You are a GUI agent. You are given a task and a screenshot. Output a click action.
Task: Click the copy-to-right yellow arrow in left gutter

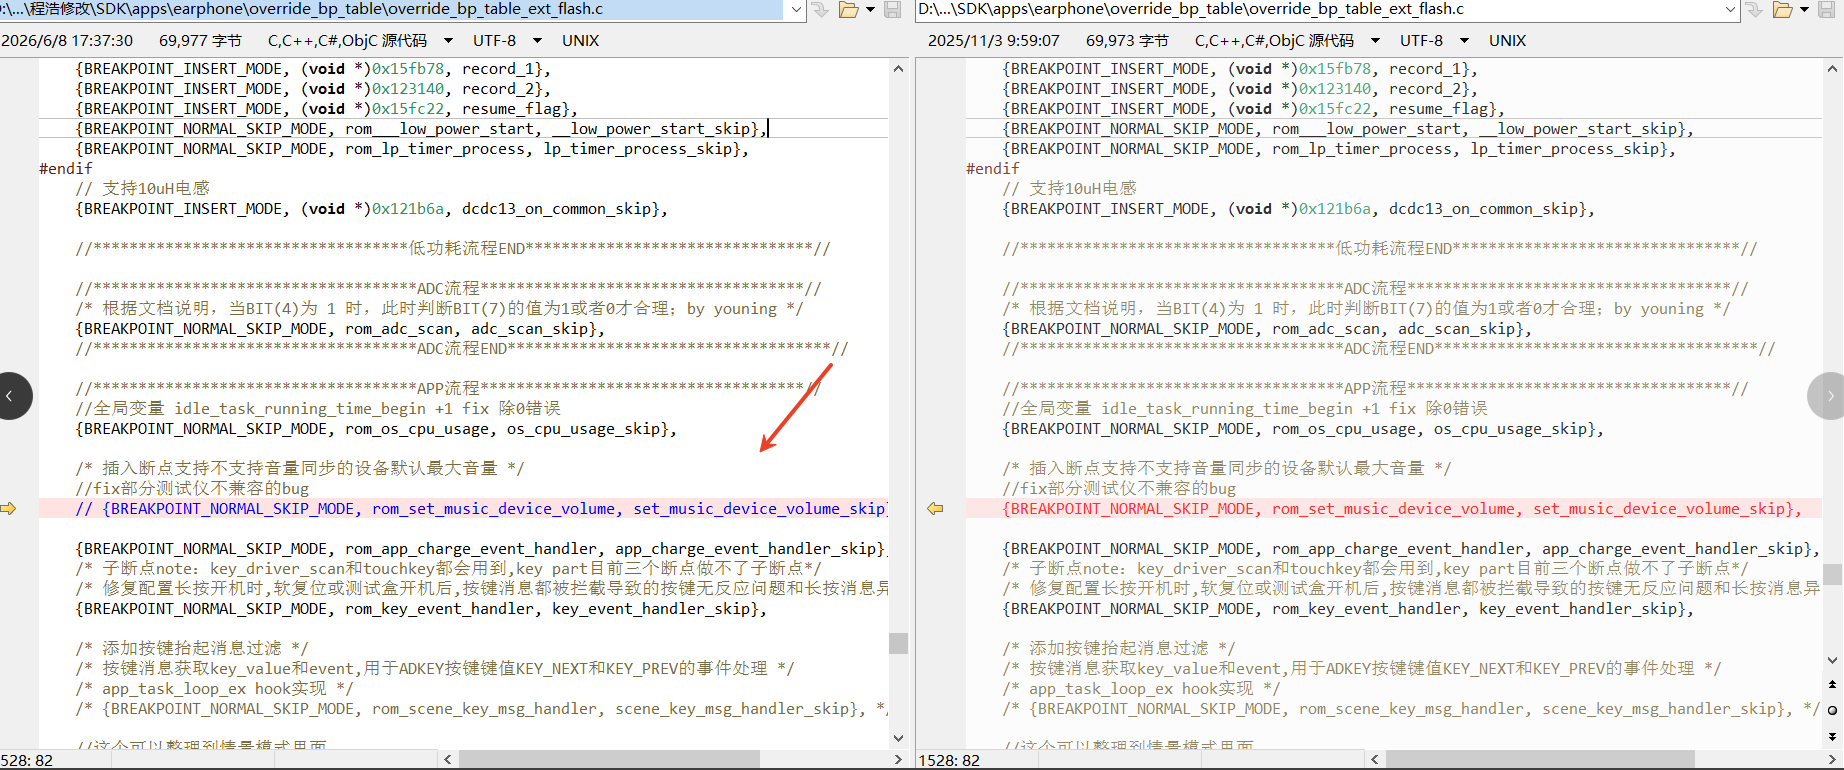coord(9,509)
